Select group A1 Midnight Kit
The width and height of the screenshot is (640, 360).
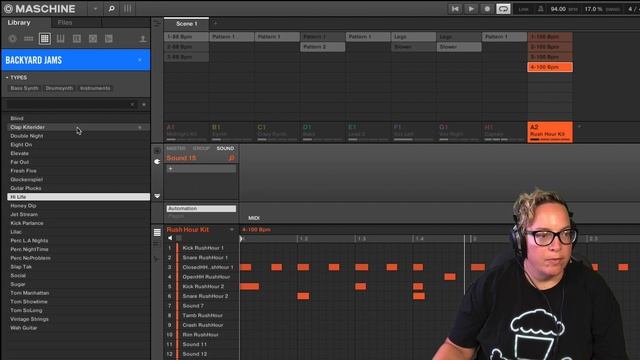187,132
